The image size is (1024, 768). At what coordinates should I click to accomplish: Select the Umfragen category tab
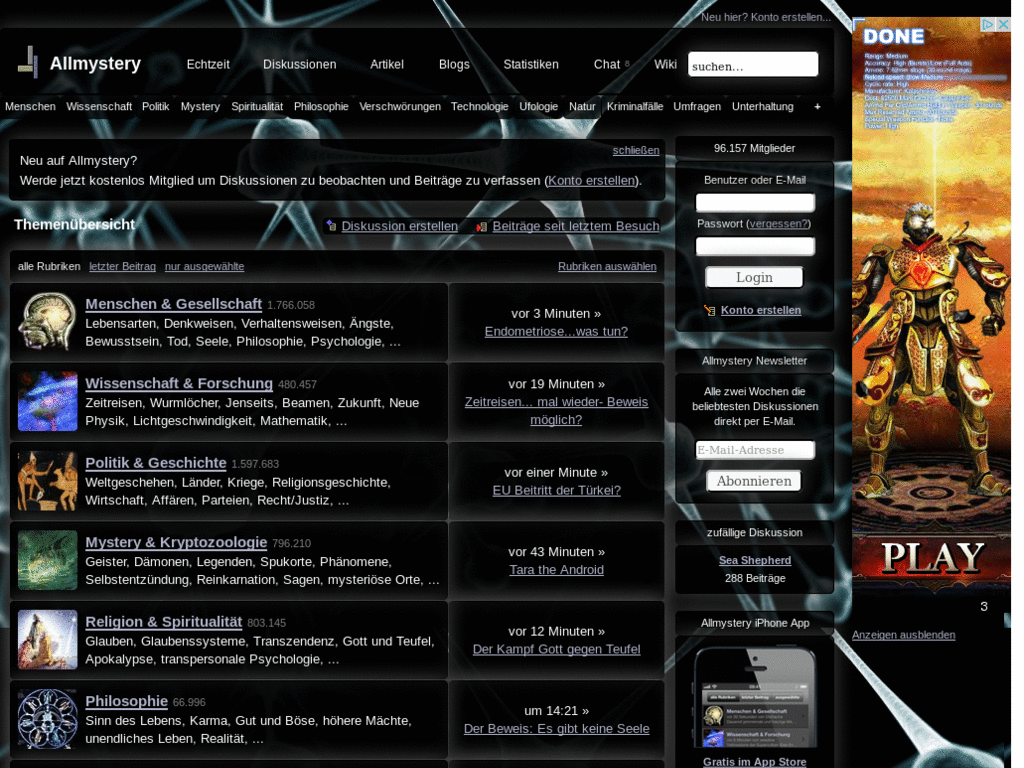point(697,106)
